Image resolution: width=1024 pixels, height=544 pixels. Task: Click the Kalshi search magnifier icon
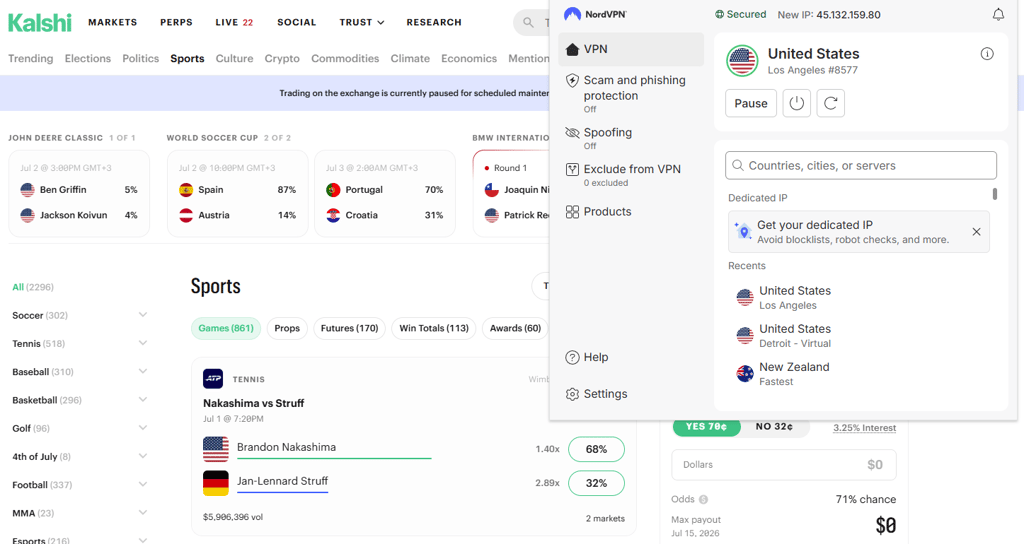pos(528,23)
